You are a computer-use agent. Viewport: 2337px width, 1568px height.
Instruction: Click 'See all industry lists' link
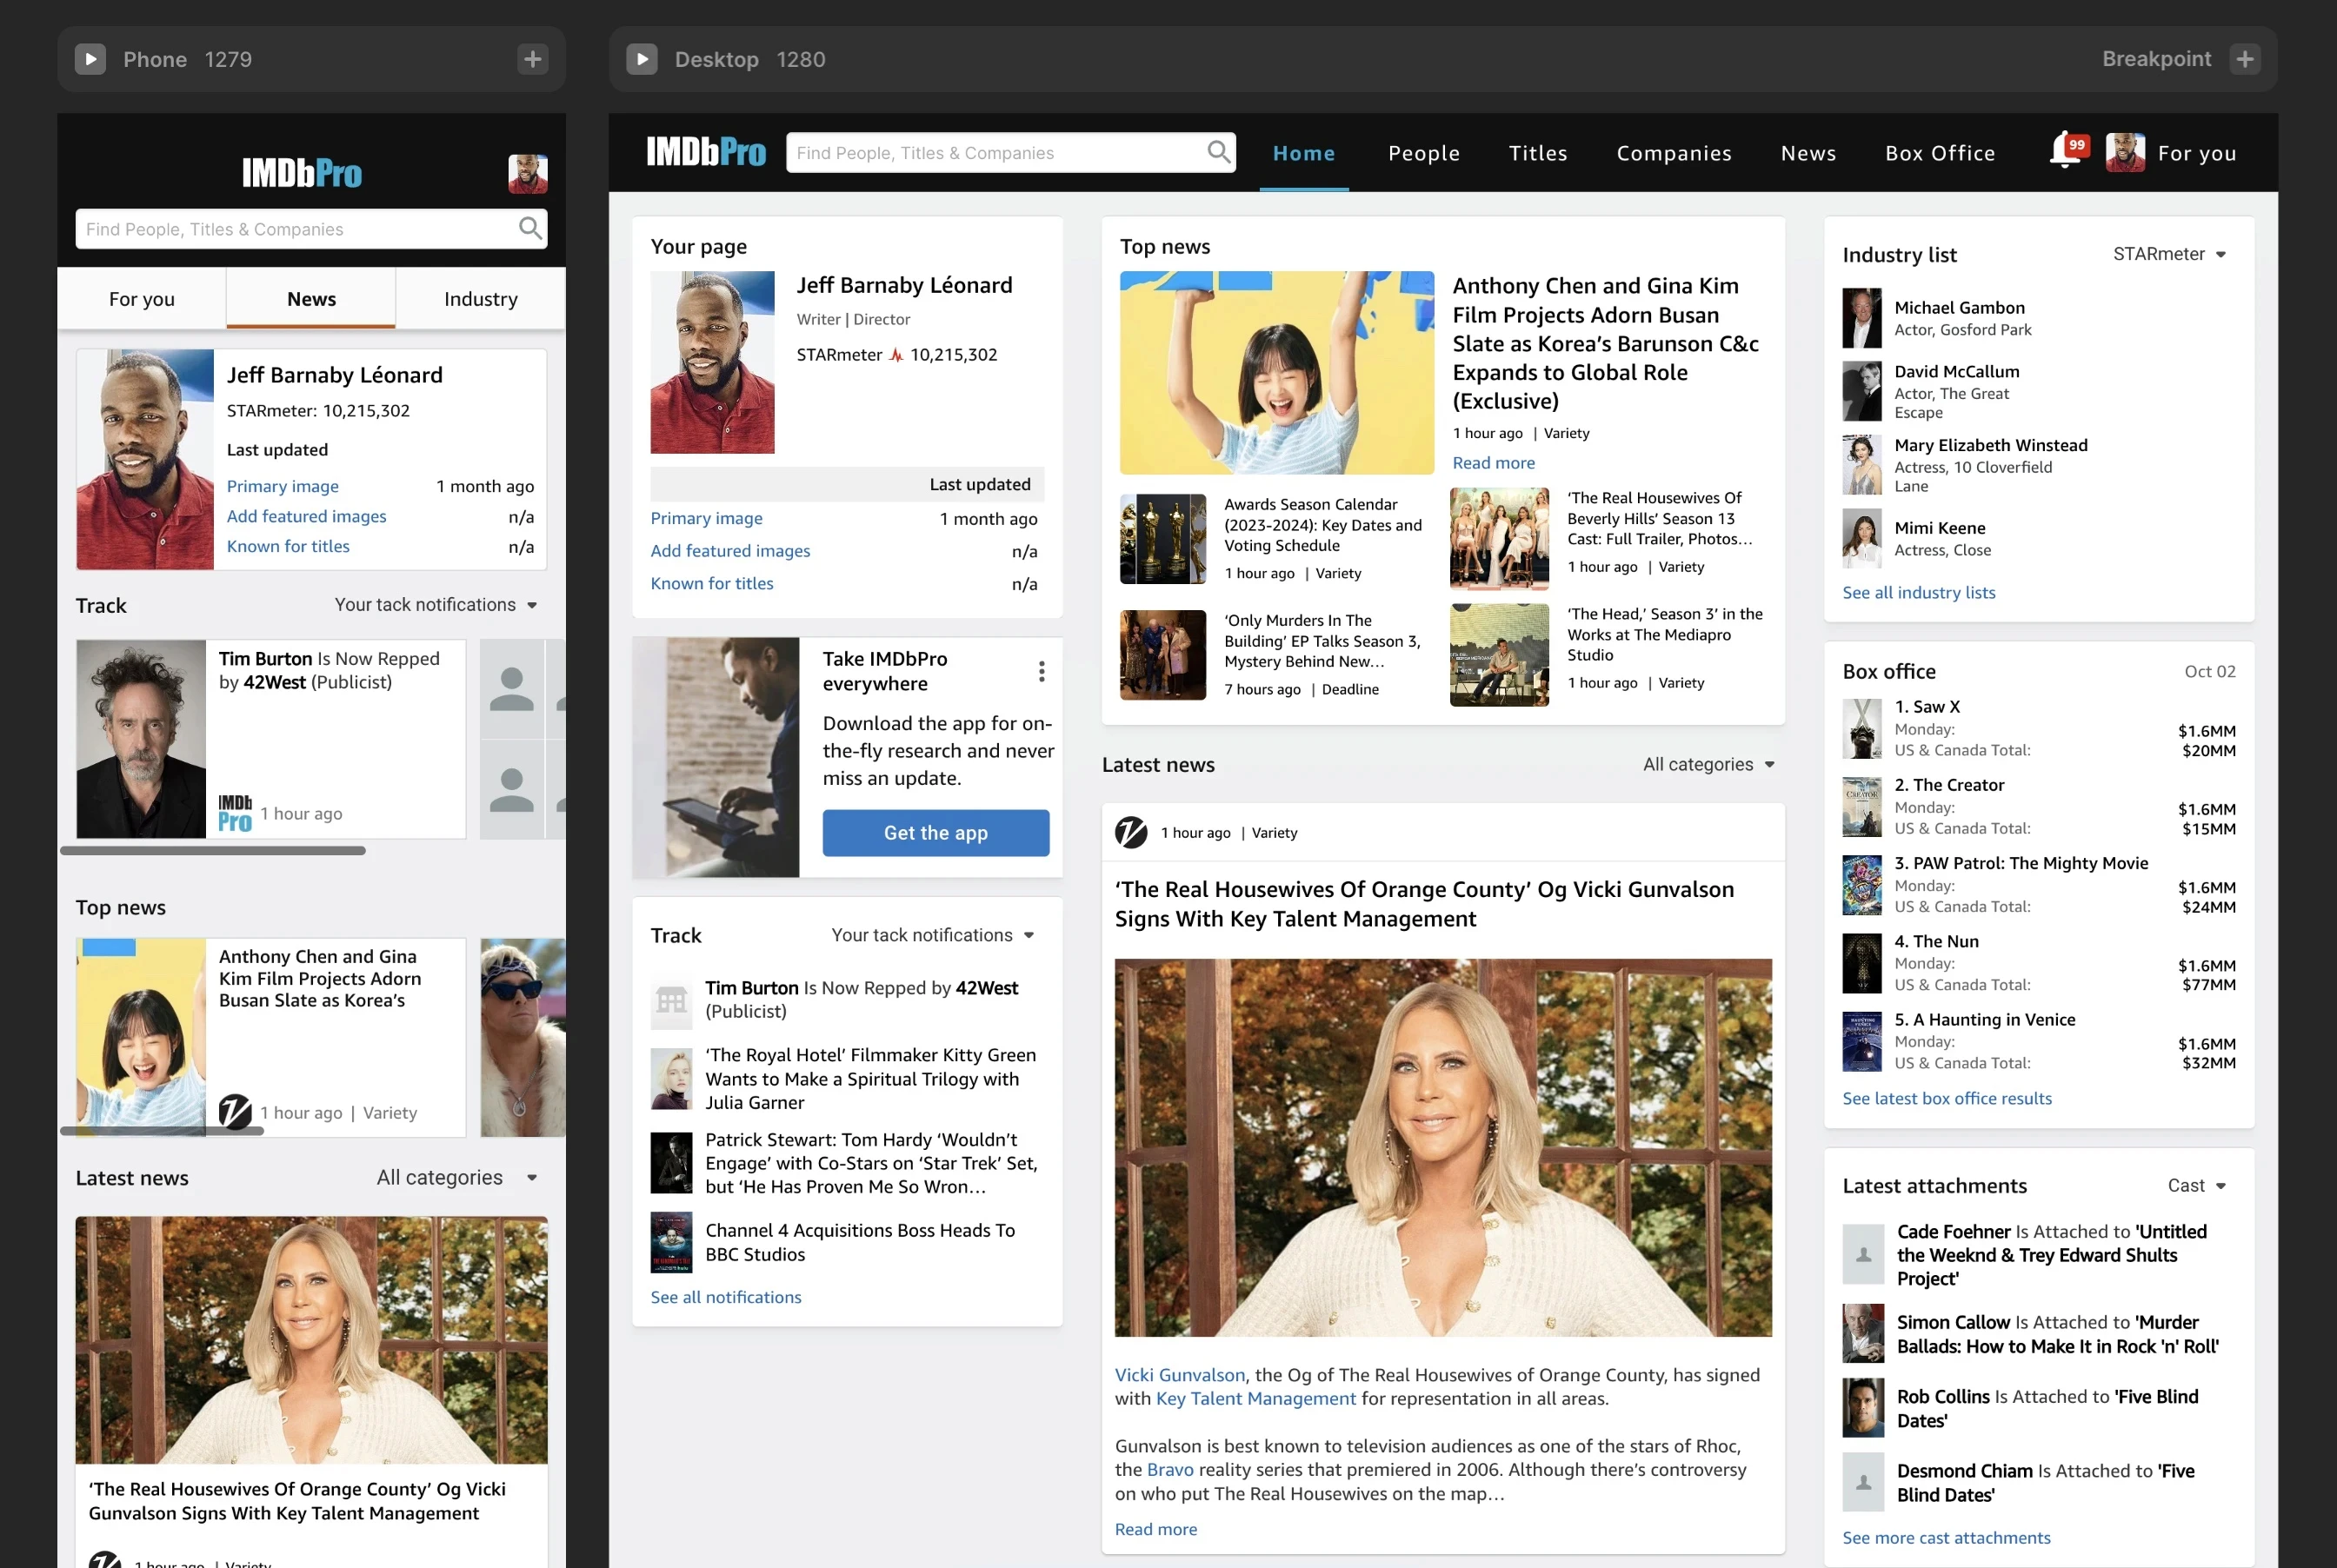pos(1919,592)
